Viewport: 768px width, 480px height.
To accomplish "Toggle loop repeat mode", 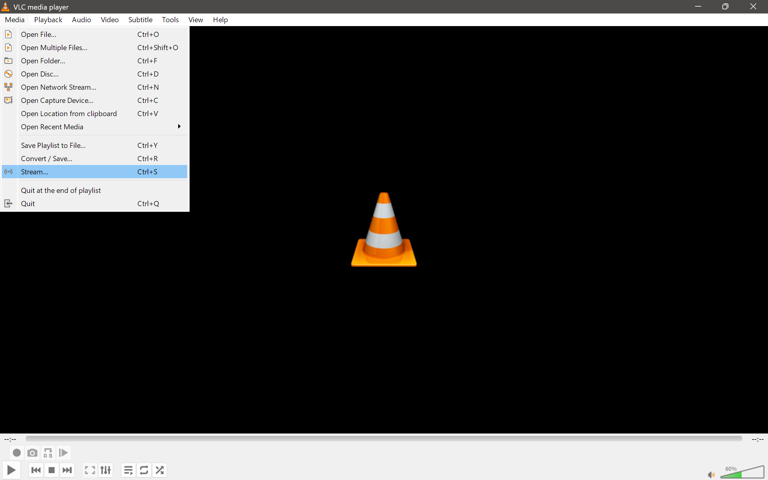I will 144,470.
